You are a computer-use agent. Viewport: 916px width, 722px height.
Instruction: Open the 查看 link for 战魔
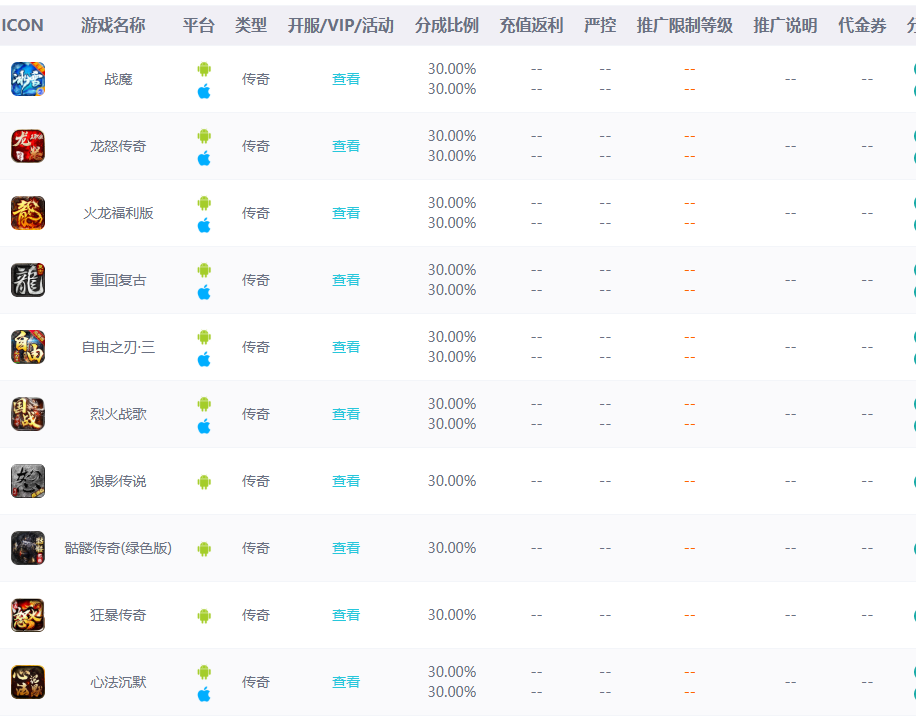point(346,79)
